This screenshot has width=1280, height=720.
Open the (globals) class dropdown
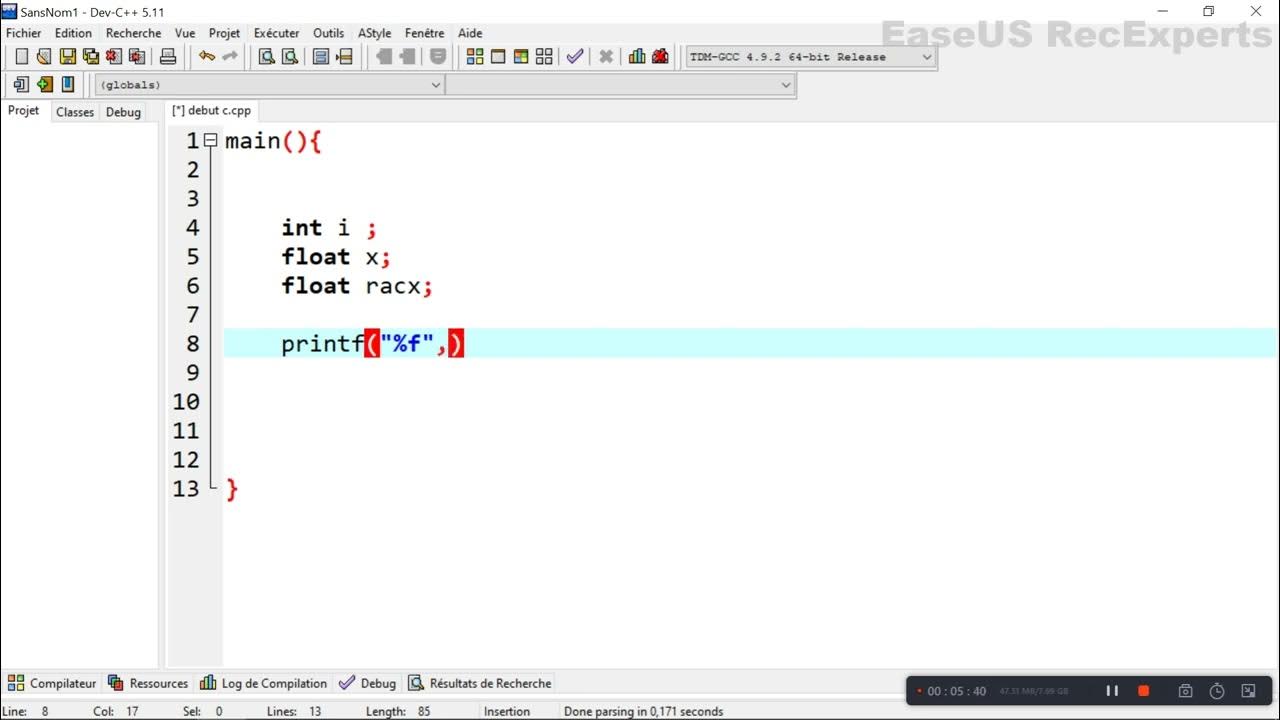[x=270, y=85]
